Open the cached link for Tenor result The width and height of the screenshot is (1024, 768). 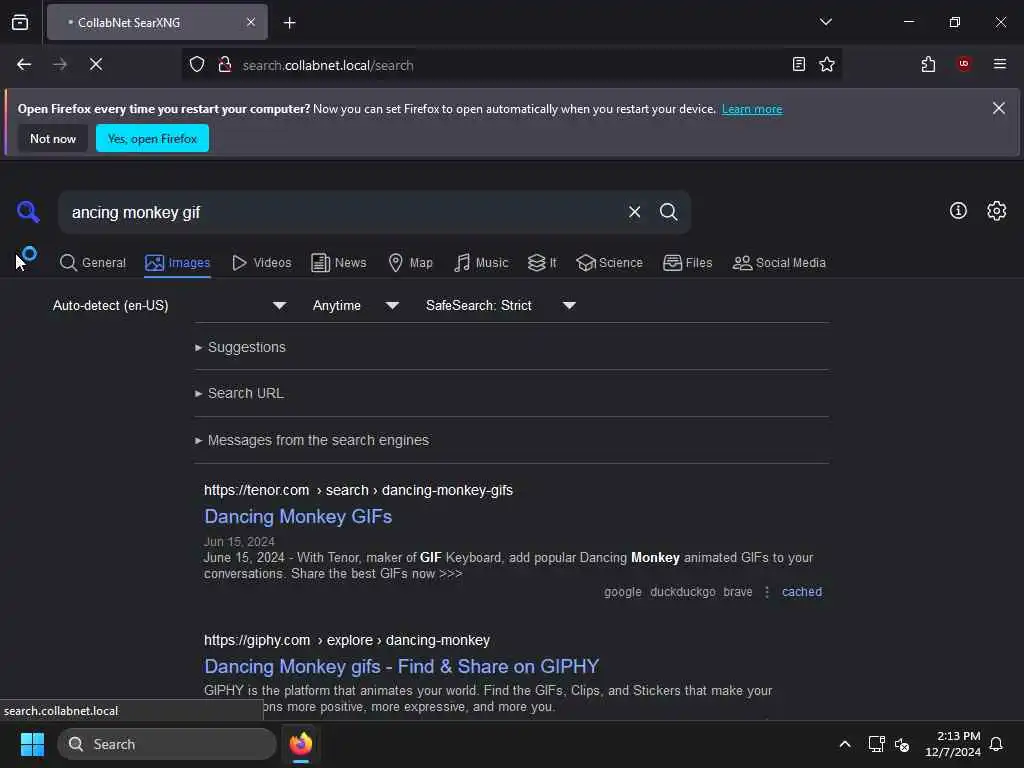coord(801,592)
